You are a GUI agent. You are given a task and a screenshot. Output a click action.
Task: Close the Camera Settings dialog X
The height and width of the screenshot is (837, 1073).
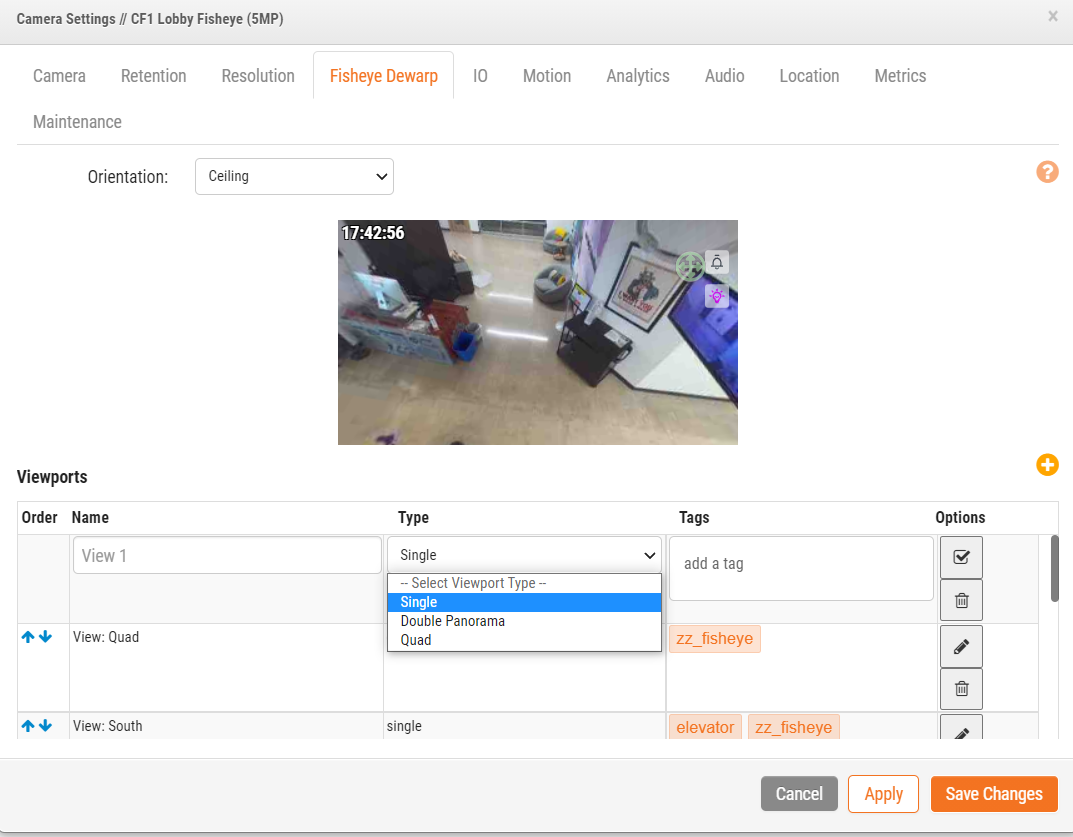coord(1052,16)
